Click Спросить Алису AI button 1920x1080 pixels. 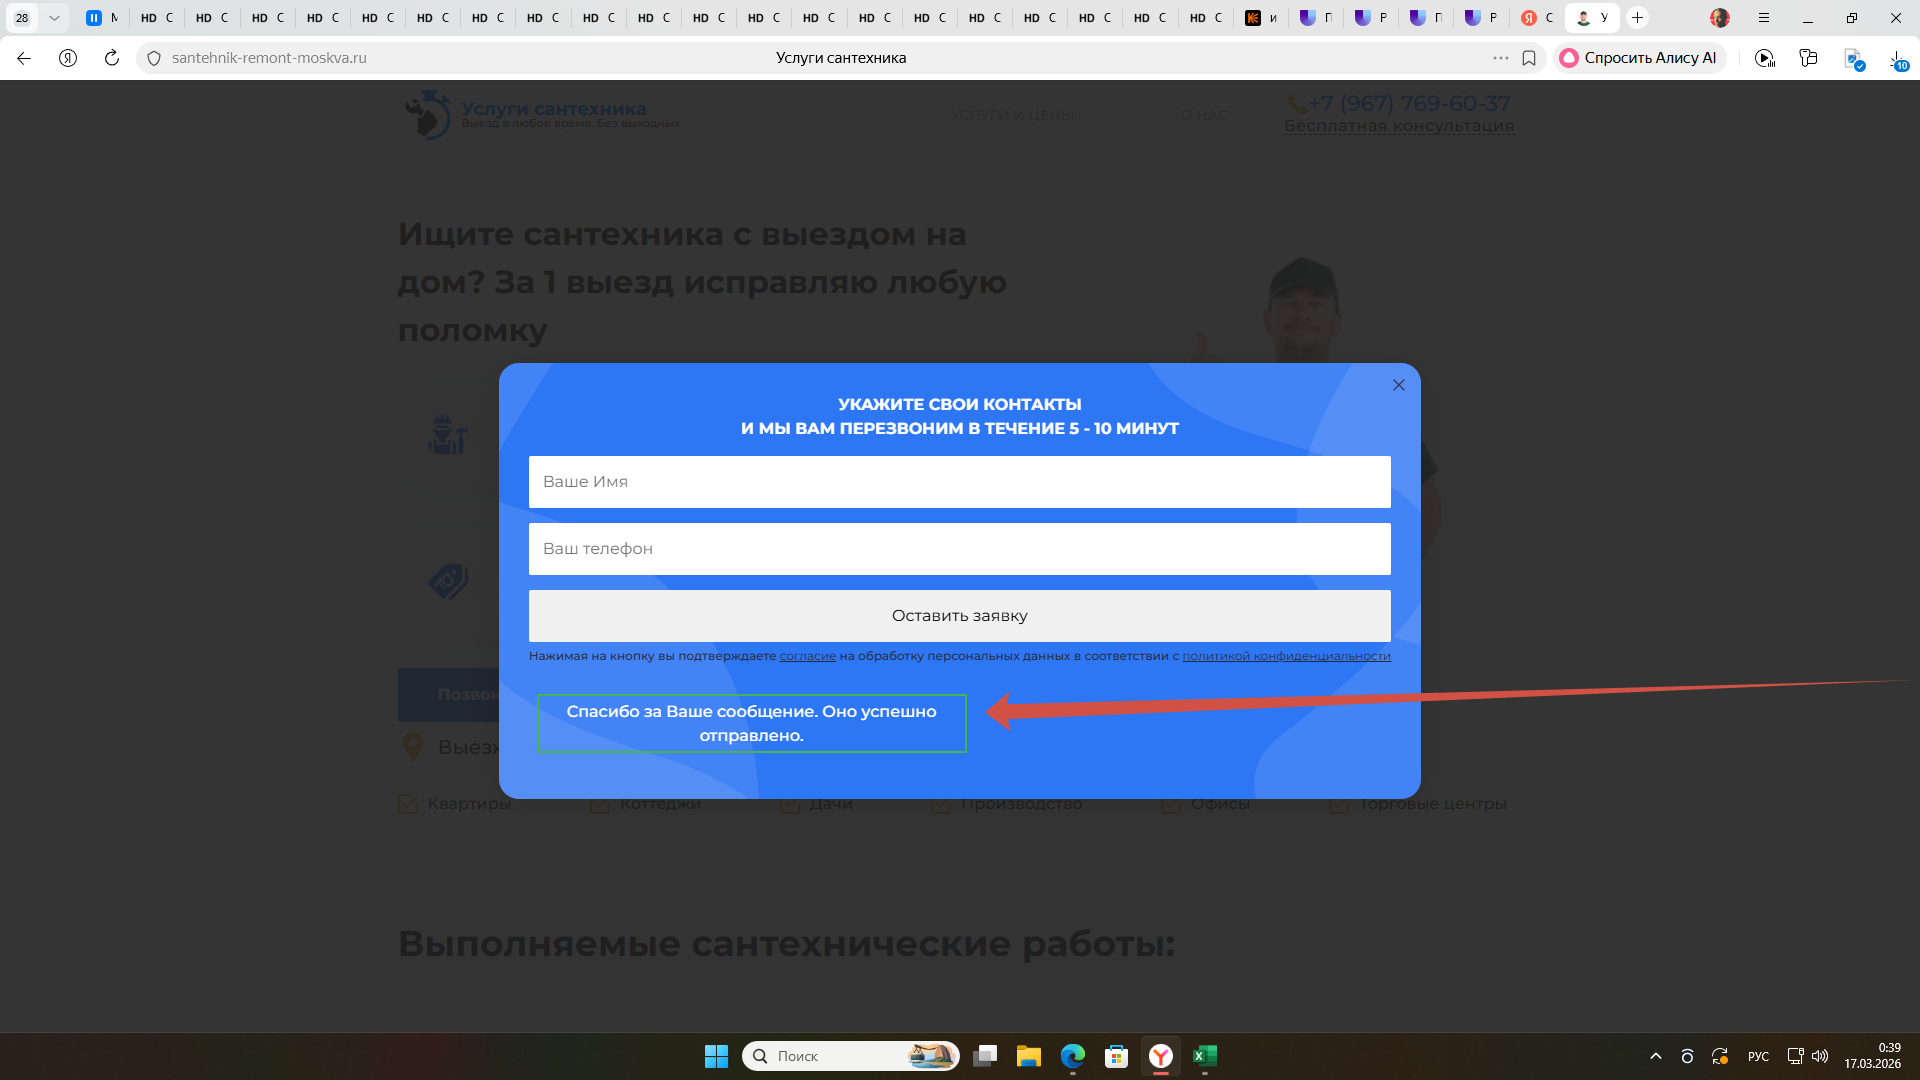click(1639, 58)
